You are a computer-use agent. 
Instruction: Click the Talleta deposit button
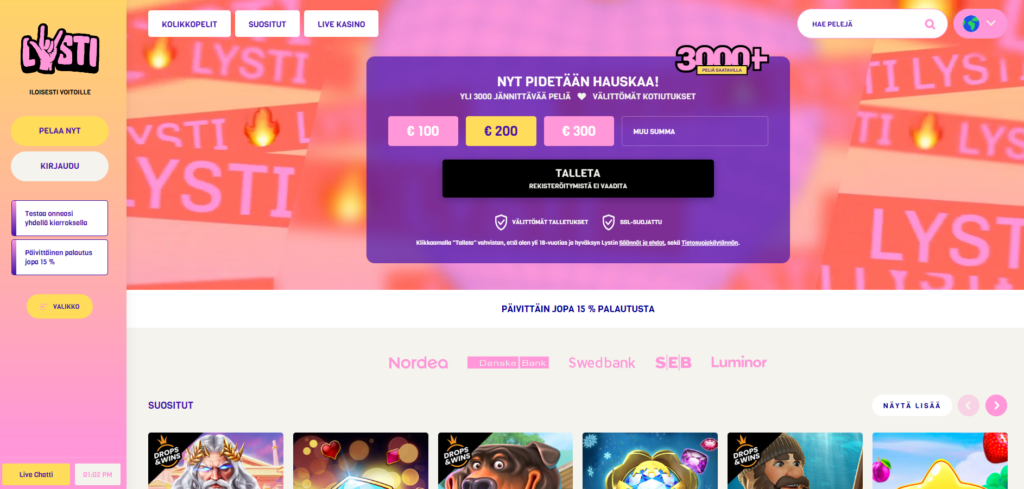578,178
